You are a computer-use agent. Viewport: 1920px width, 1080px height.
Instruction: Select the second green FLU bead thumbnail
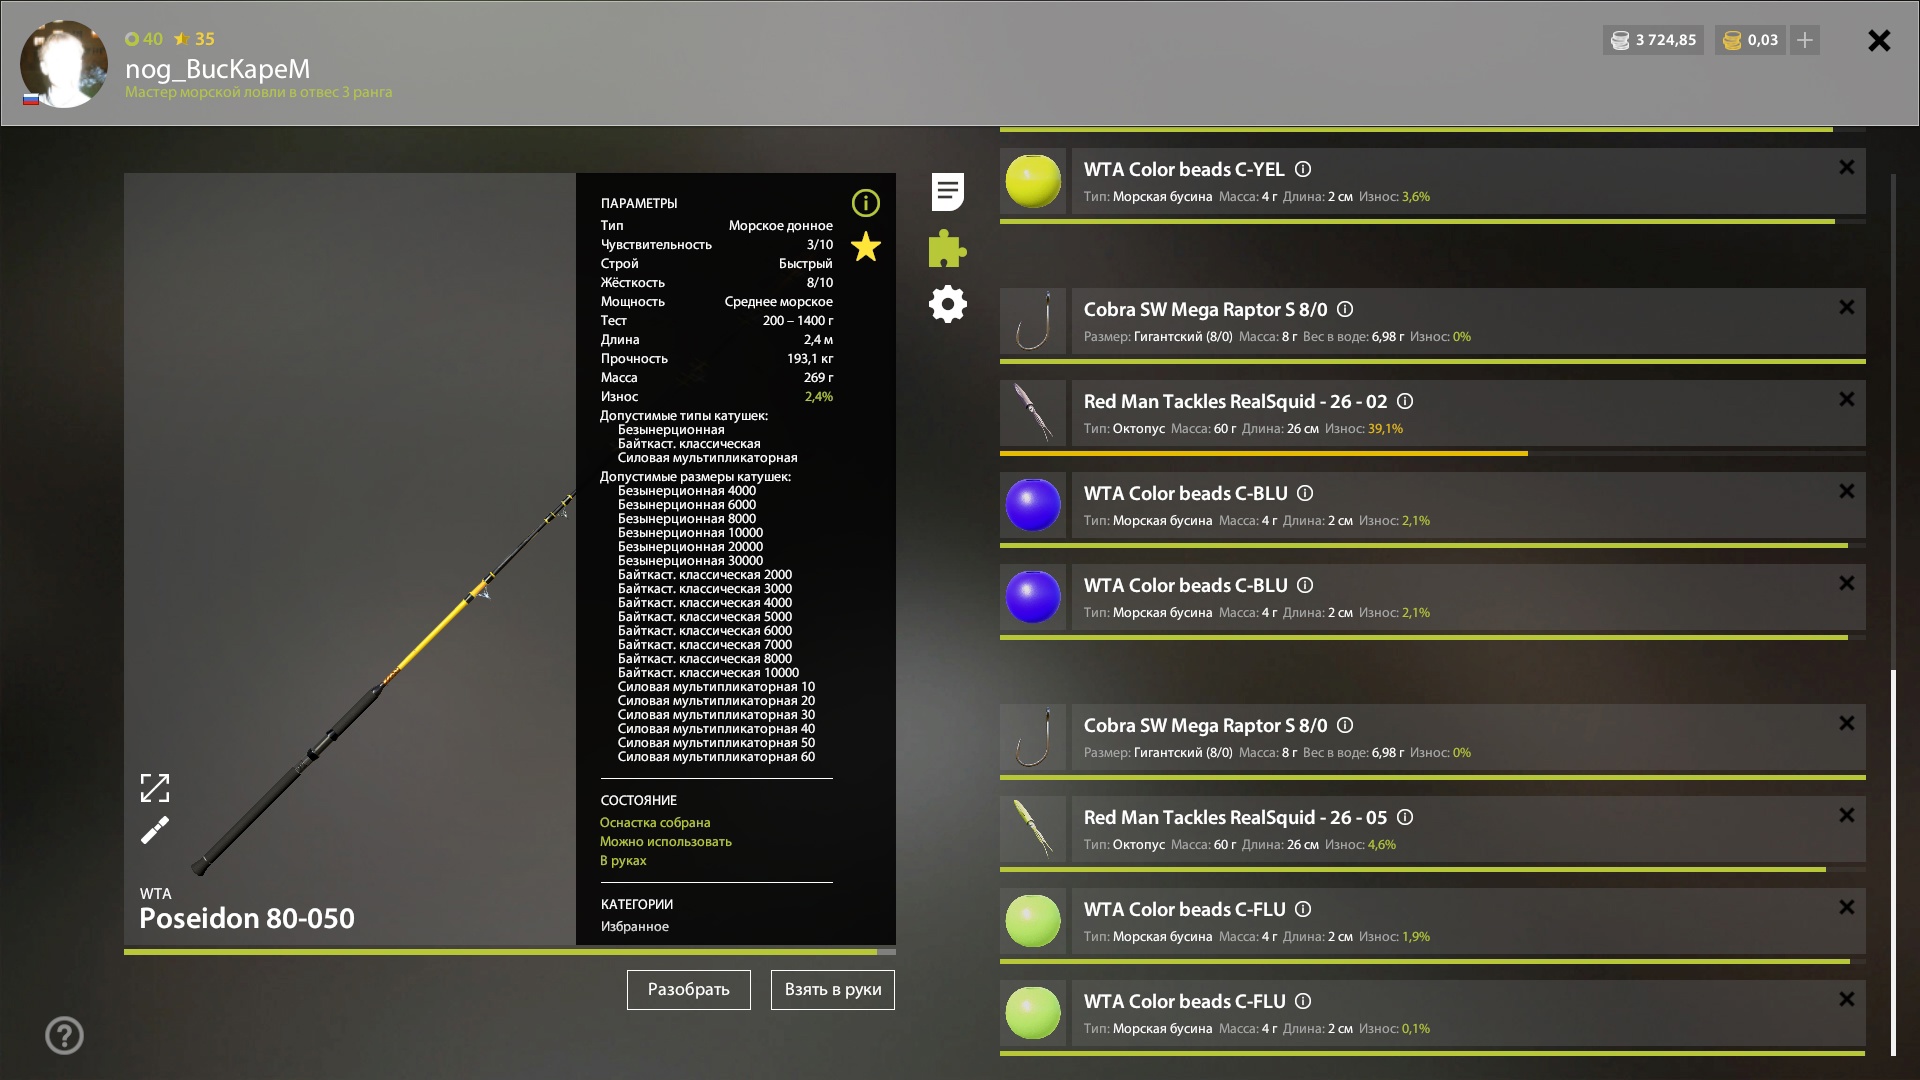(x=1033, y=1013)
